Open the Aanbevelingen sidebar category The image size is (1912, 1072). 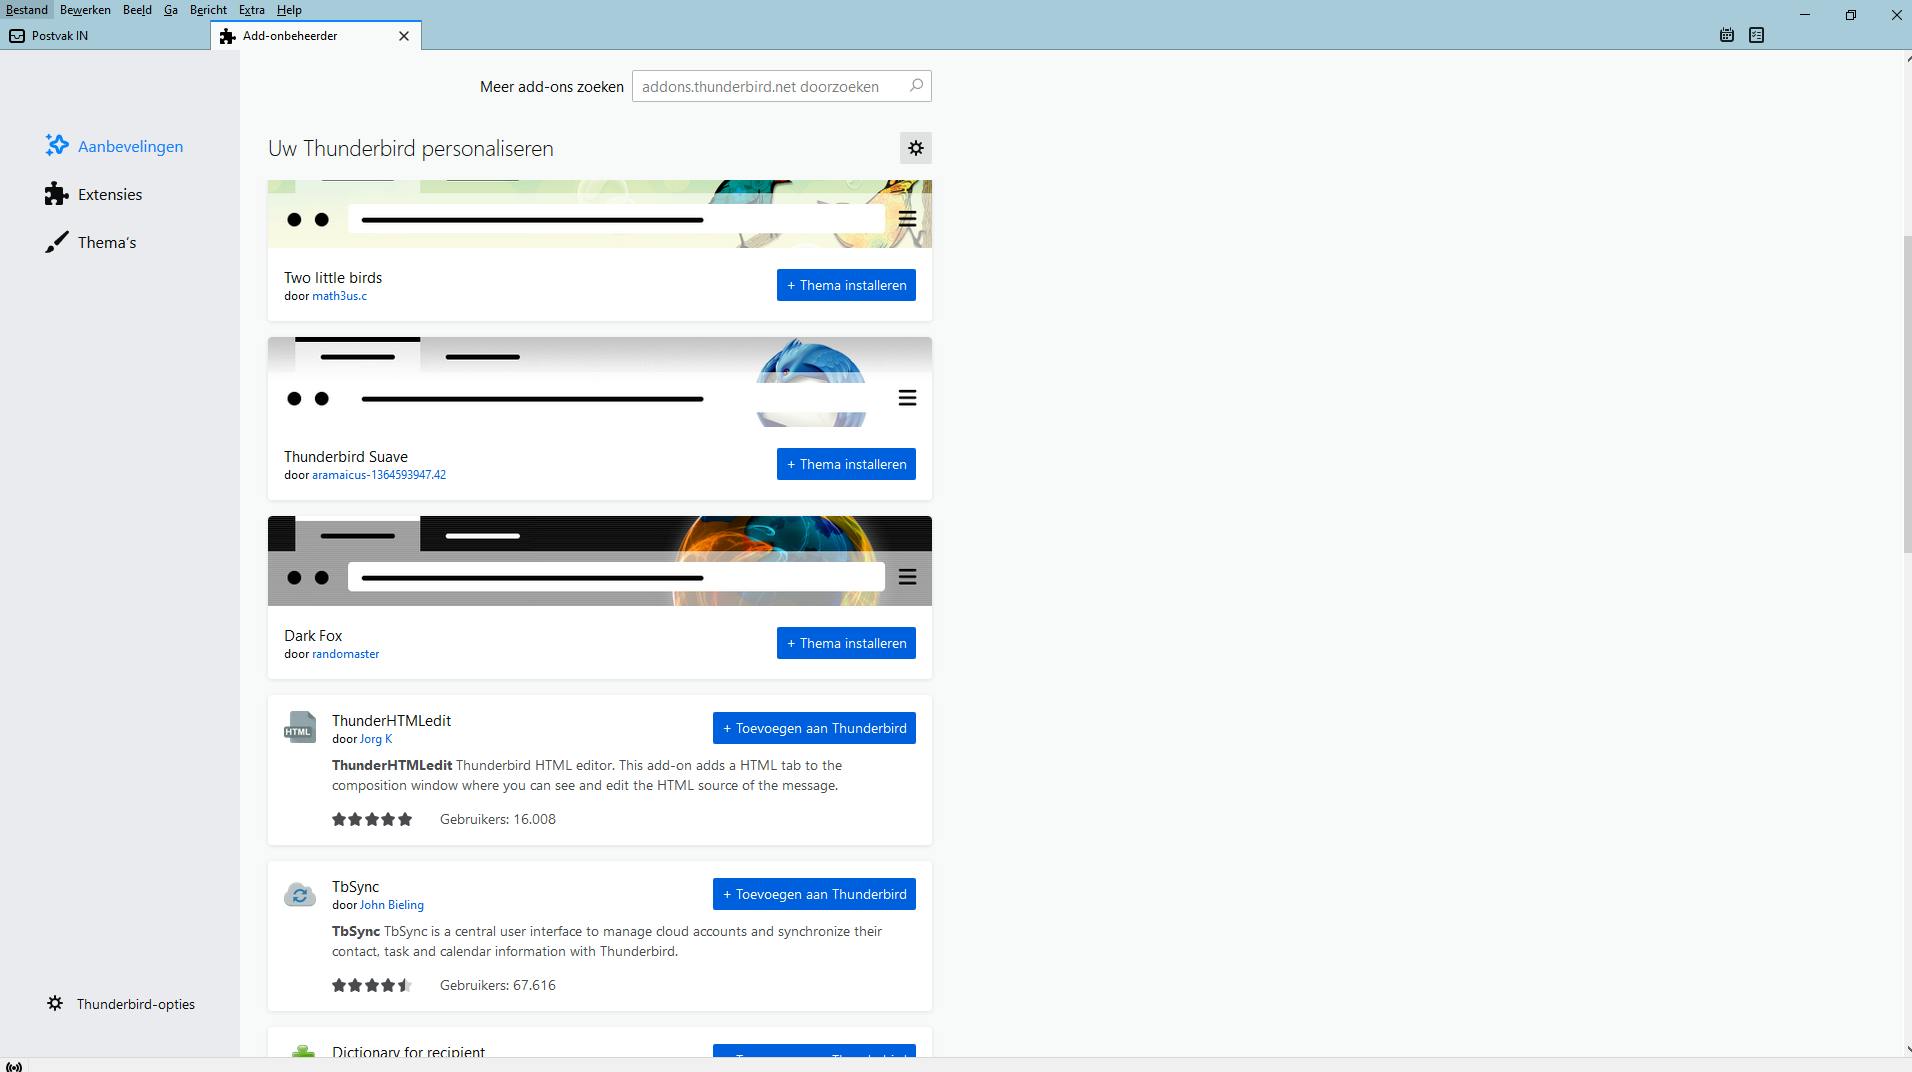[114, 146]
